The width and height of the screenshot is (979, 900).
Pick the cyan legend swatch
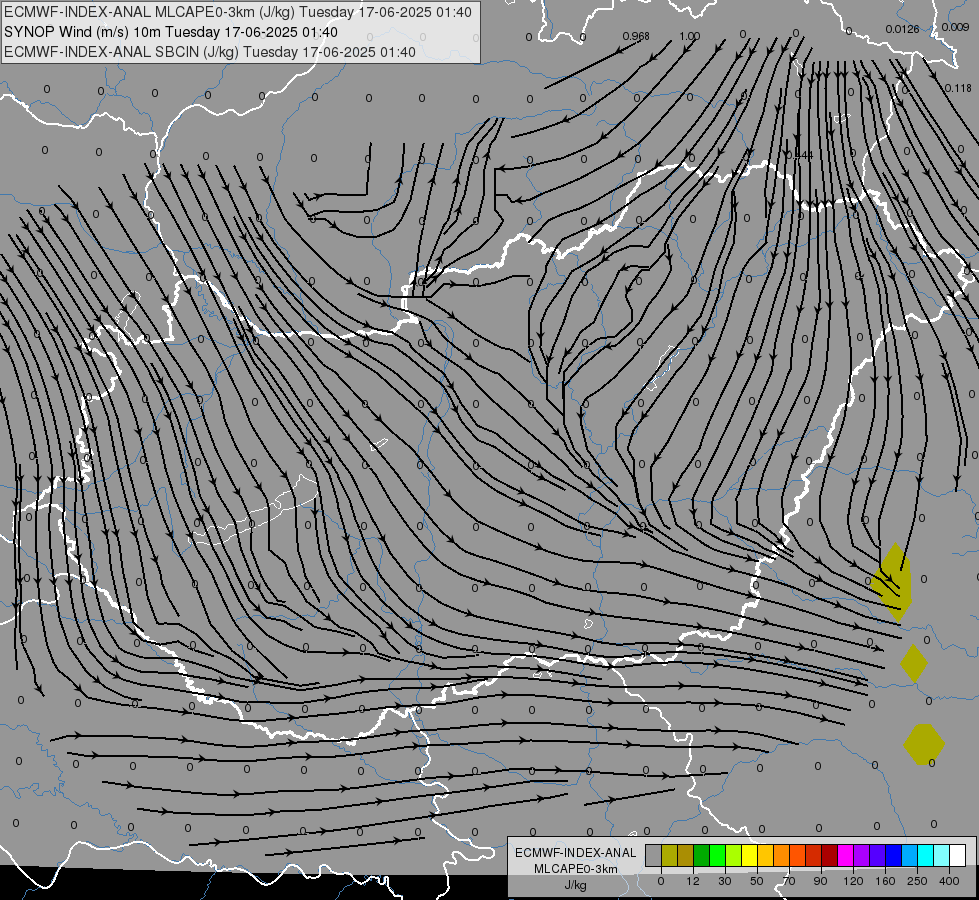pyautogui.click(x=925, y=855)
